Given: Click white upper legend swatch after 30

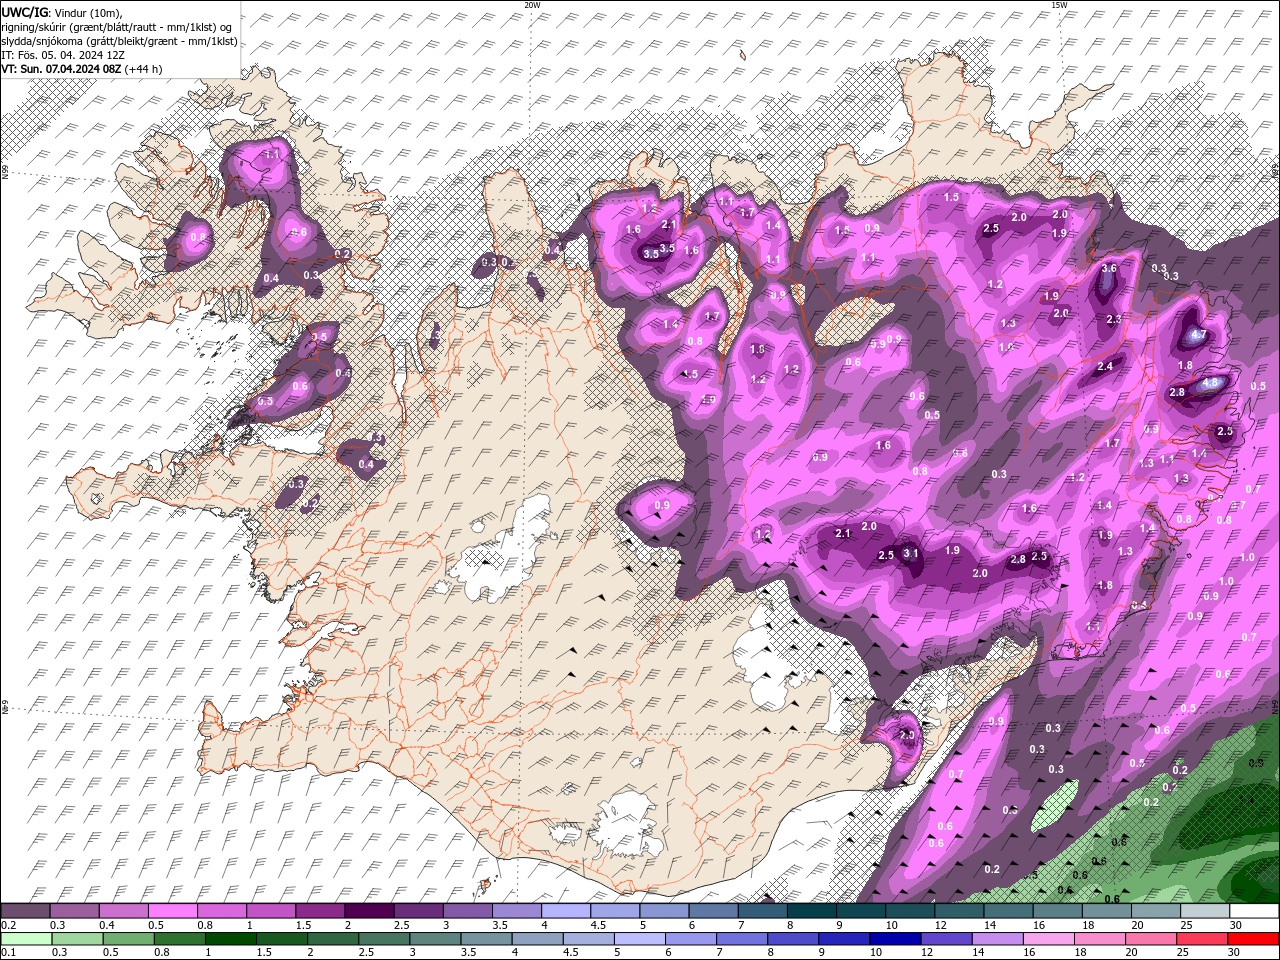Looking at the screenshot, I should click(x=1253, y=911).
